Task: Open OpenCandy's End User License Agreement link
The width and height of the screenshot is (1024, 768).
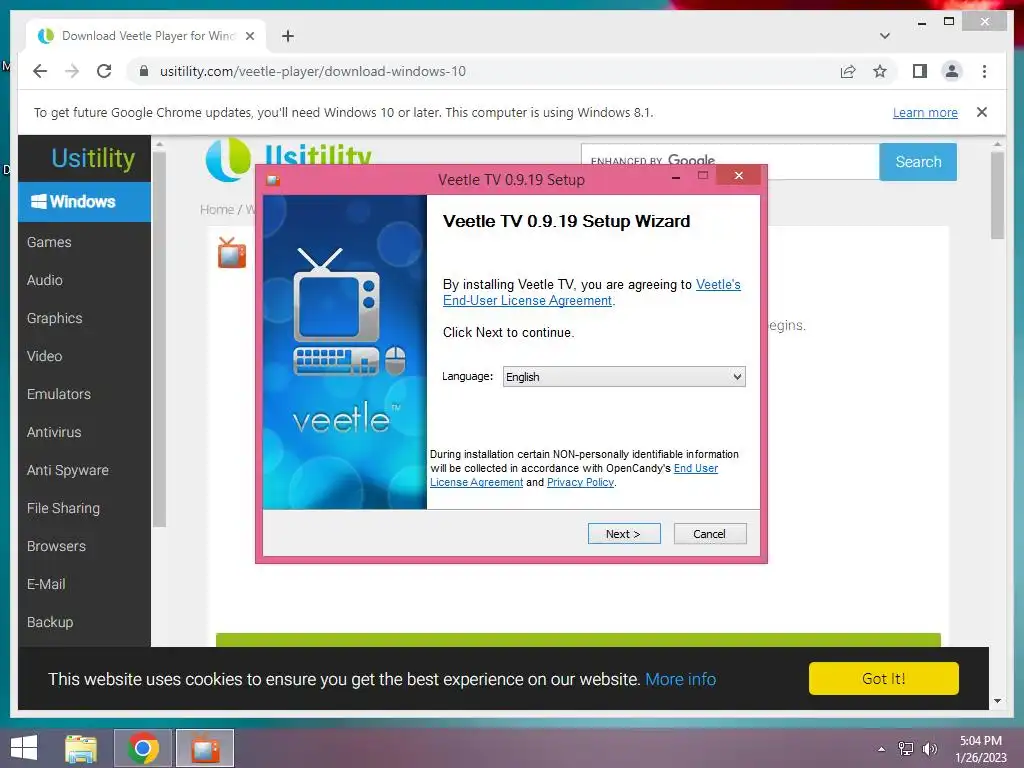Action: [573, 475]
